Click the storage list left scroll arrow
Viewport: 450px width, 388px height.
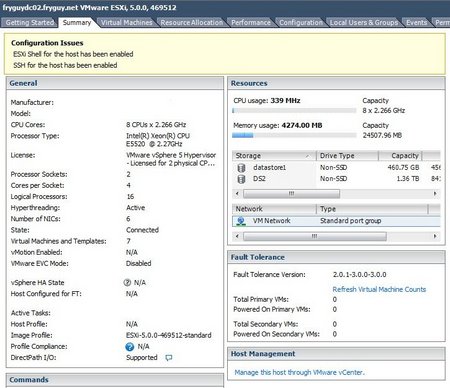[237, 194]
